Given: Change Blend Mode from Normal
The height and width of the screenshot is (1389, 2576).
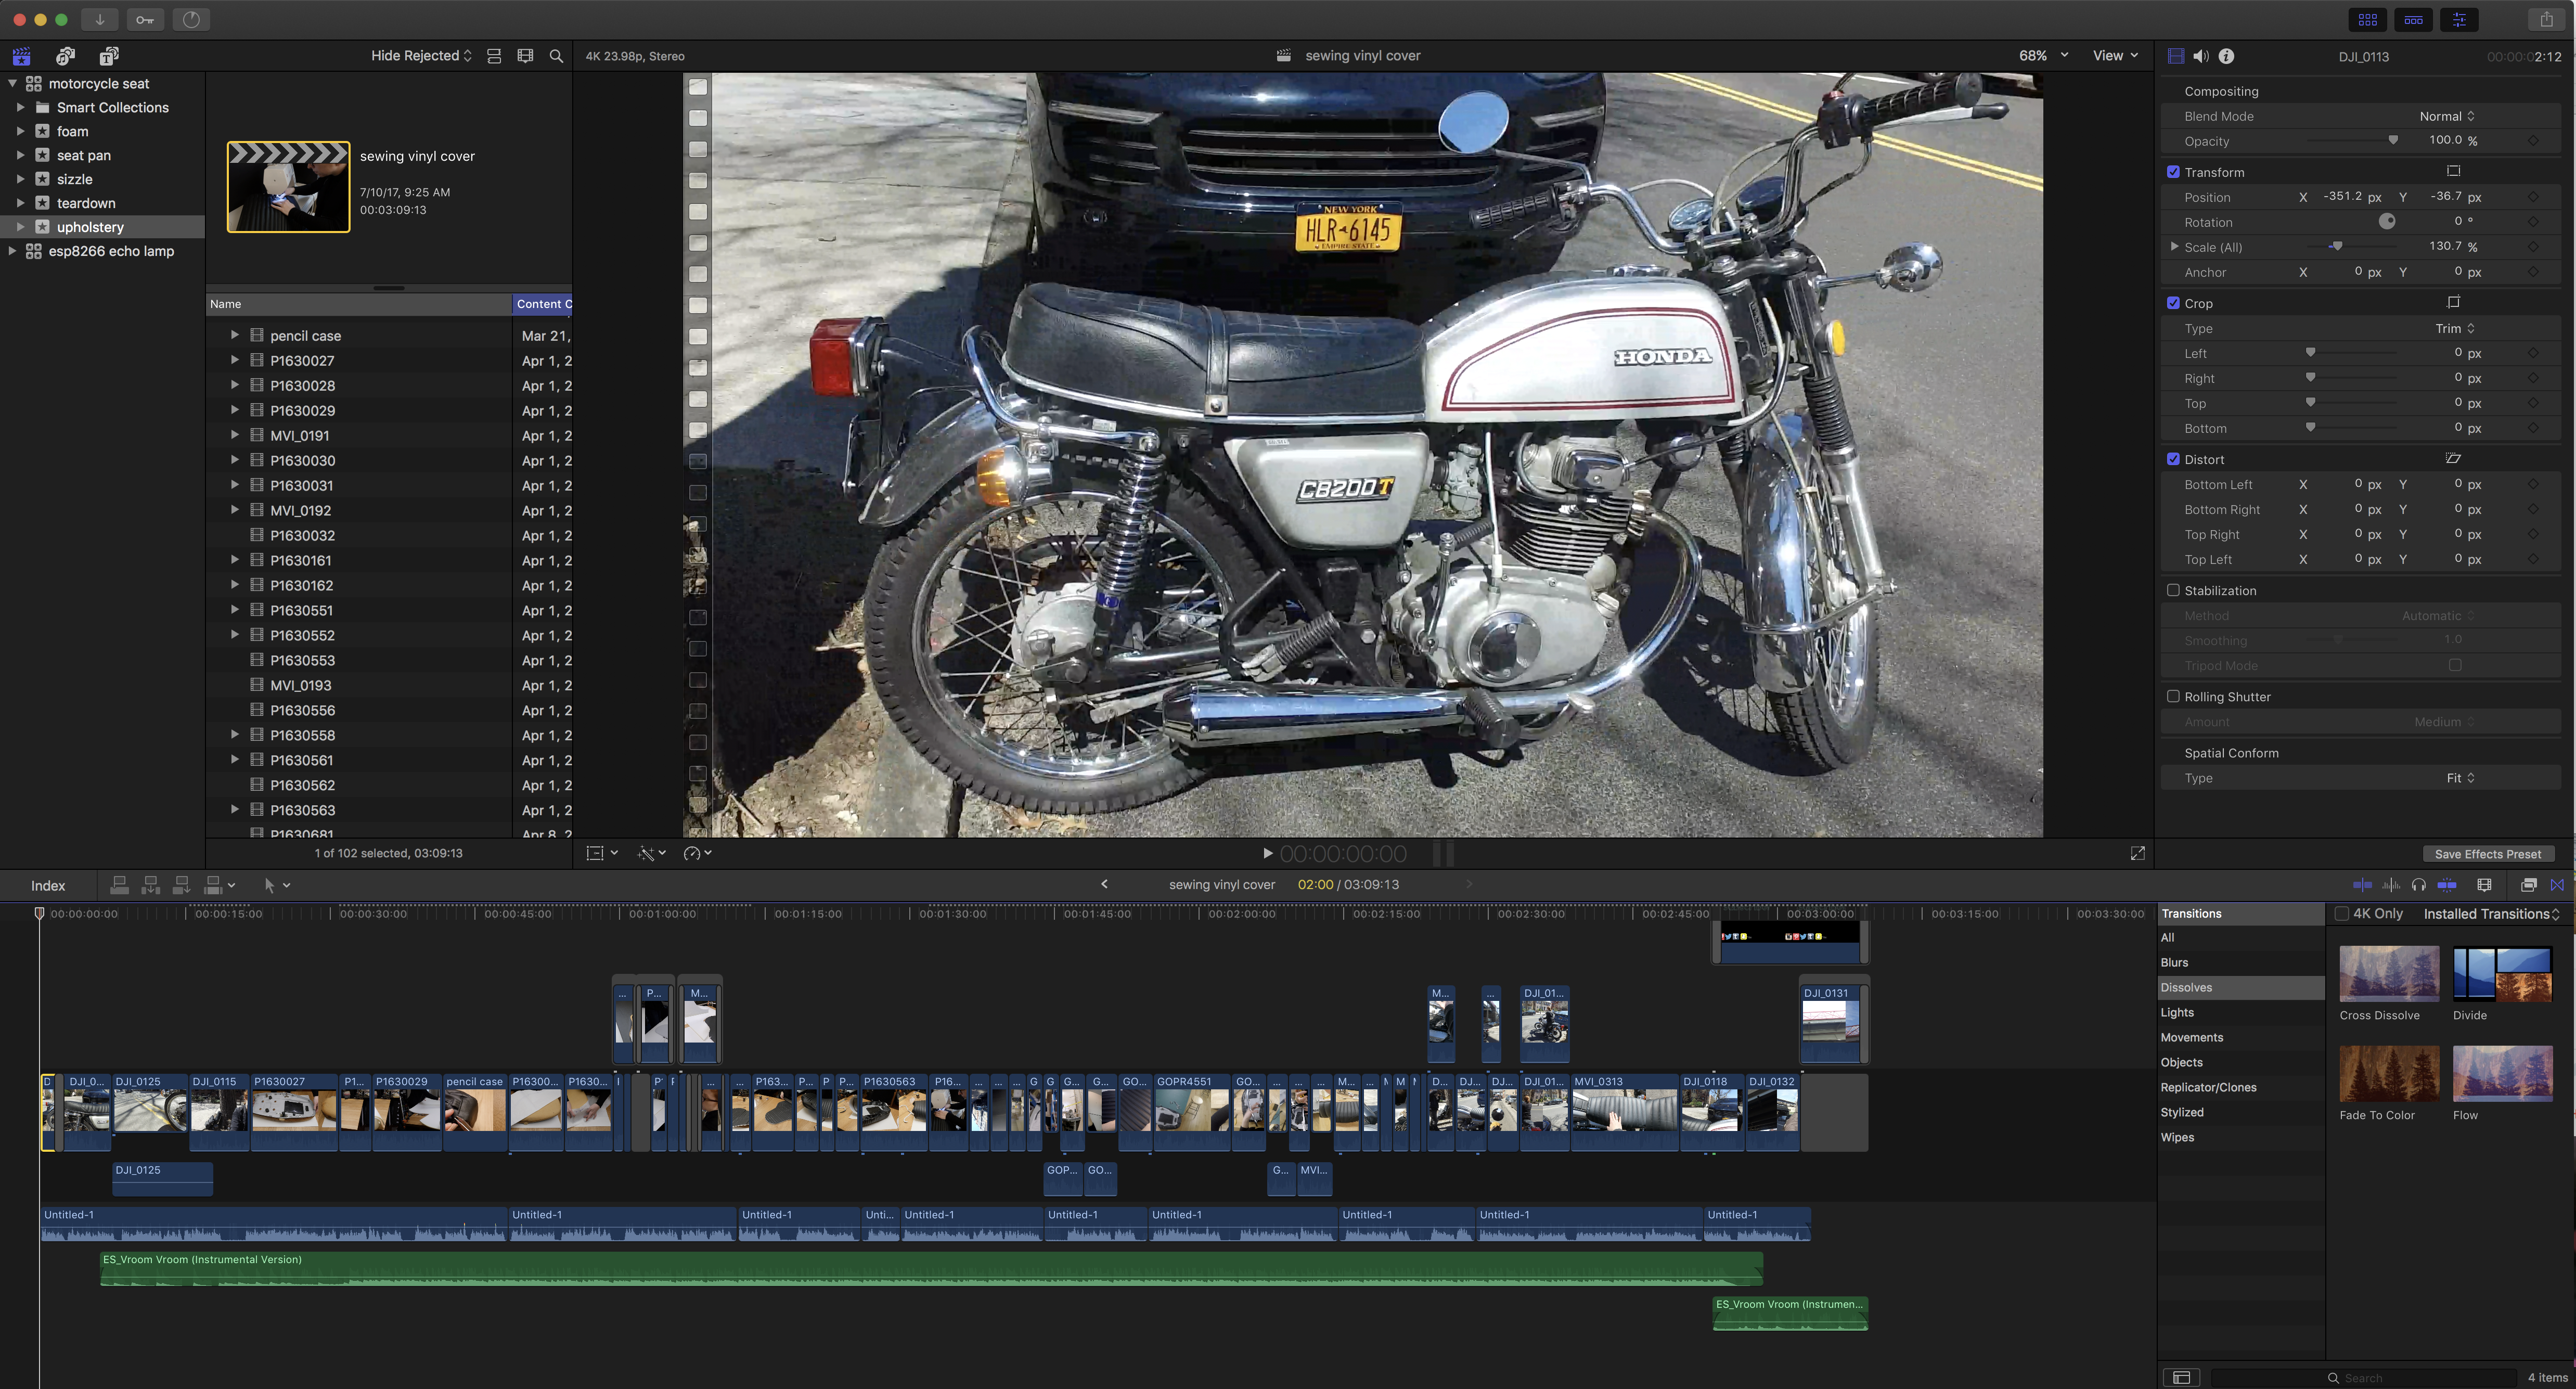Looking at the screenshot, I should click(2446, 116).
